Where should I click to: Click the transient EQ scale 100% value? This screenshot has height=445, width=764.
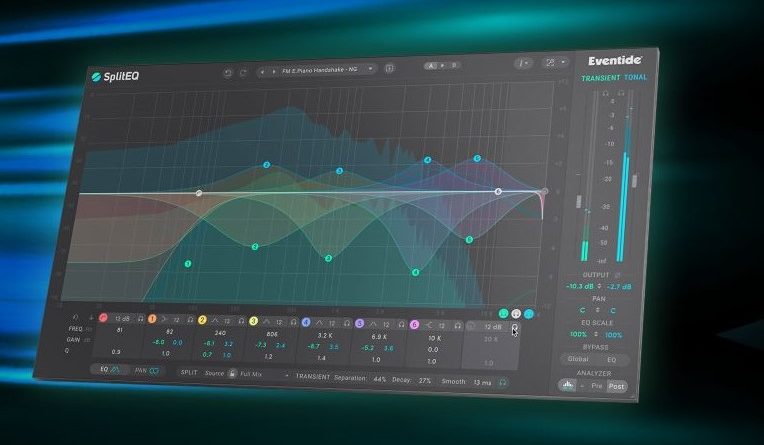(x=578, y=334)
